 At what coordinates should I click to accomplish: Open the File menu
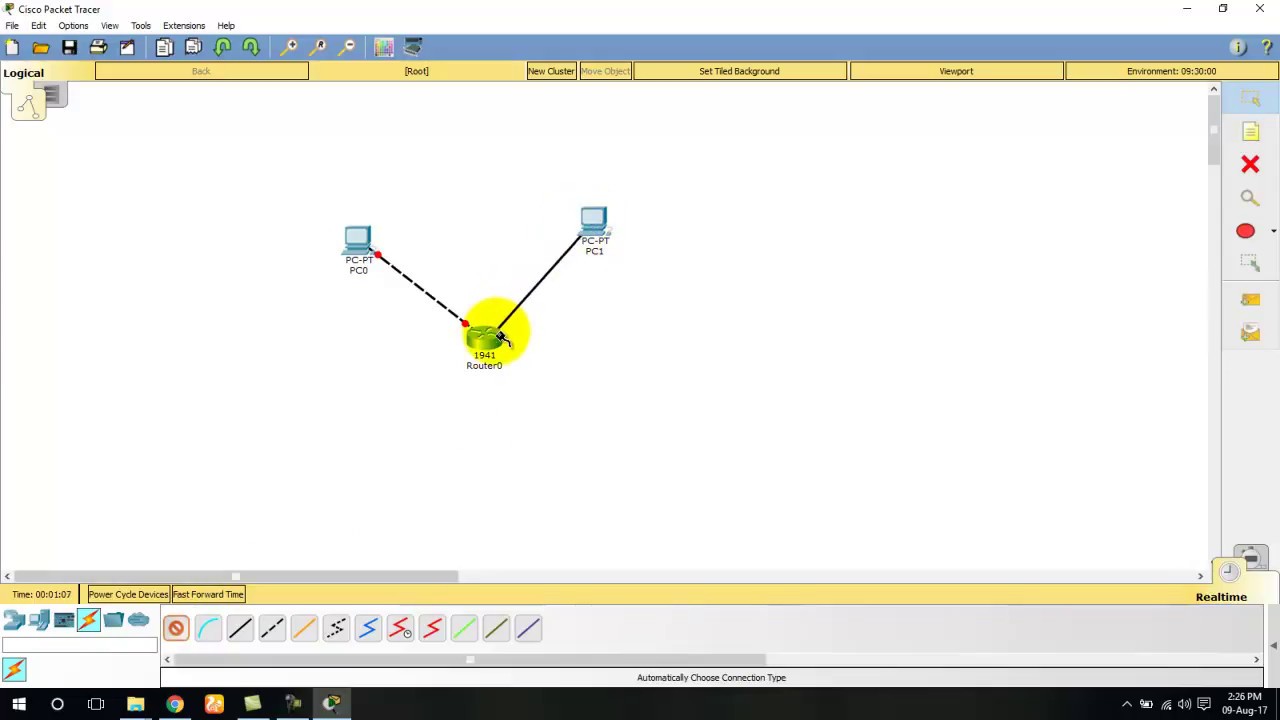tap(12, 26)
